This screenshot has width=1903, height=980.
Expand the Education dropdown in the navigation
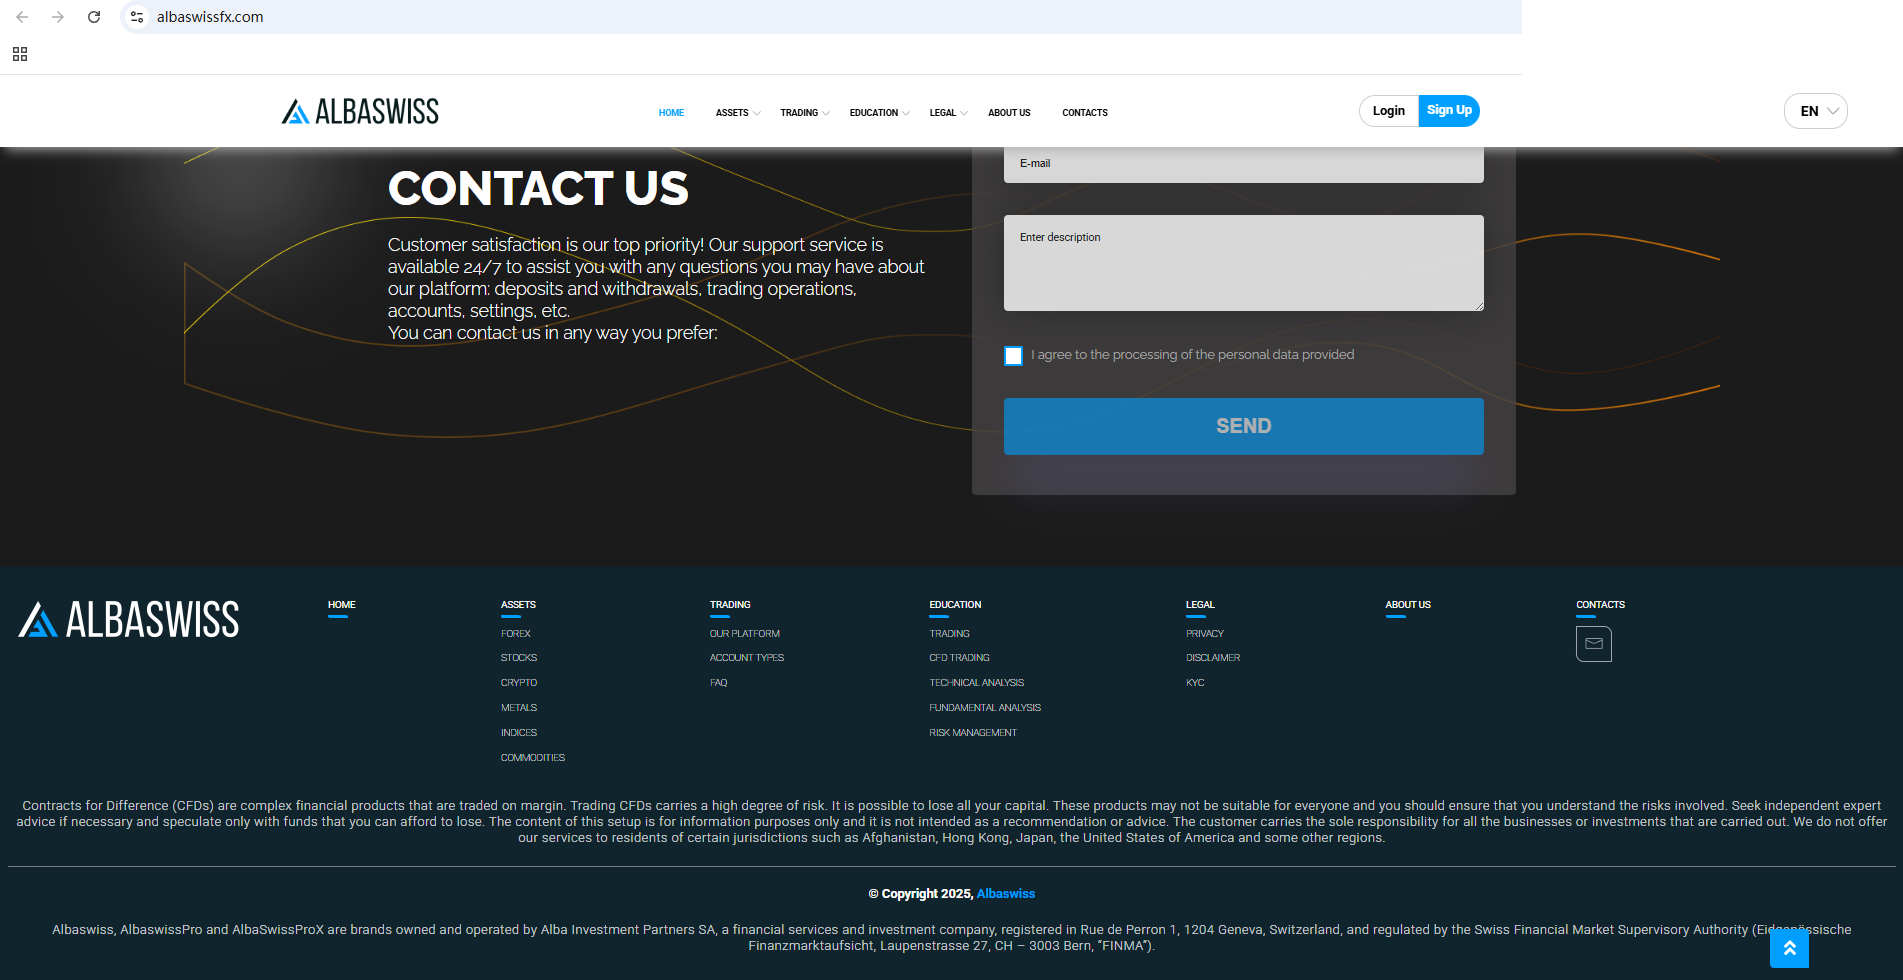pyautogui.click(x=880, y=113)
